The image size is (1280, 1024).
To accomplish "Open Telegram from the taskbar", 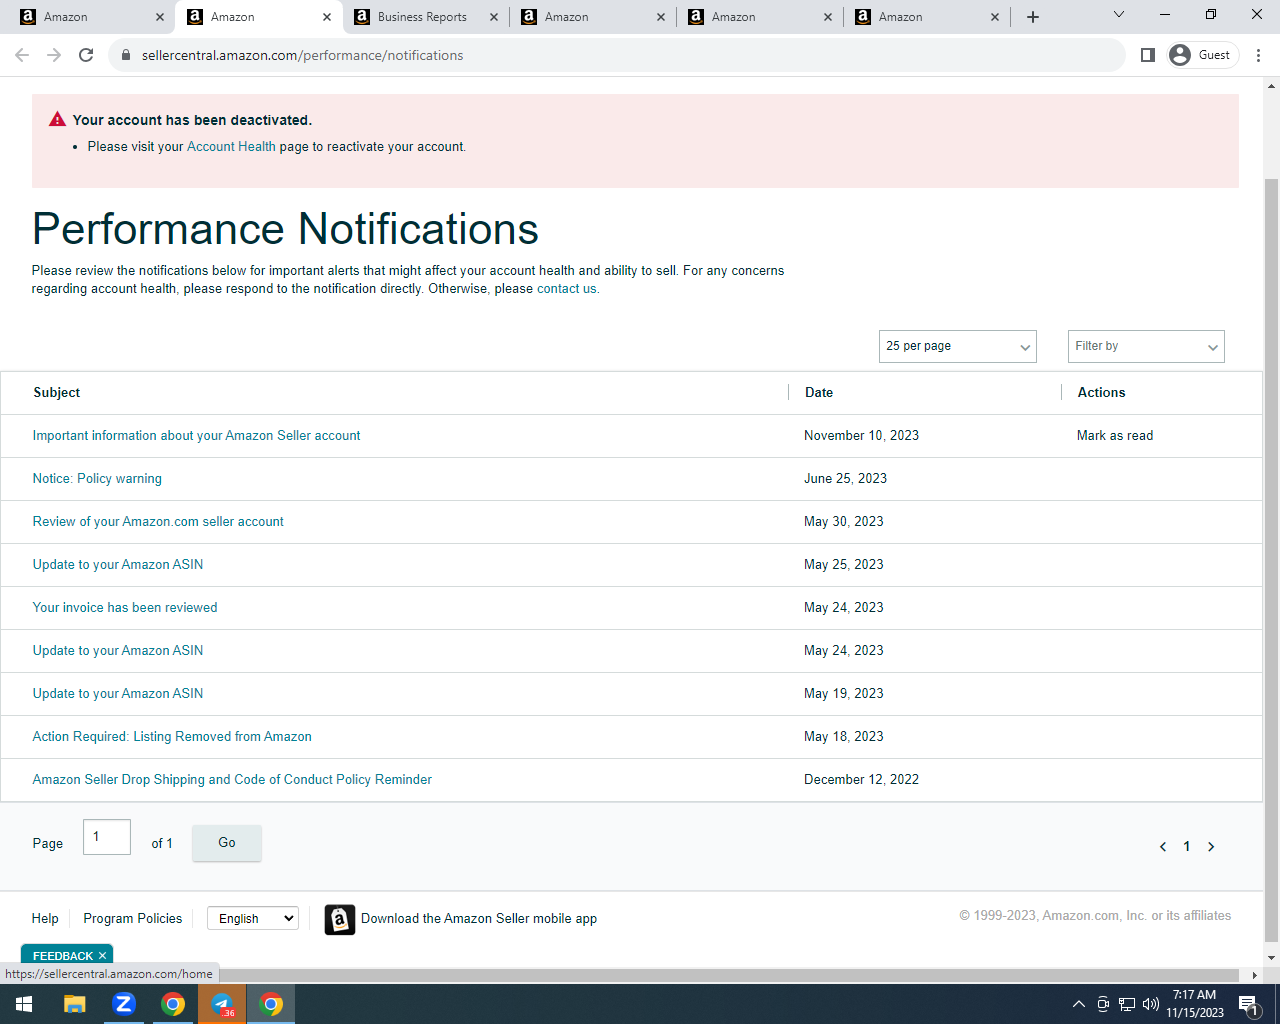I will tap(222, 1004).
